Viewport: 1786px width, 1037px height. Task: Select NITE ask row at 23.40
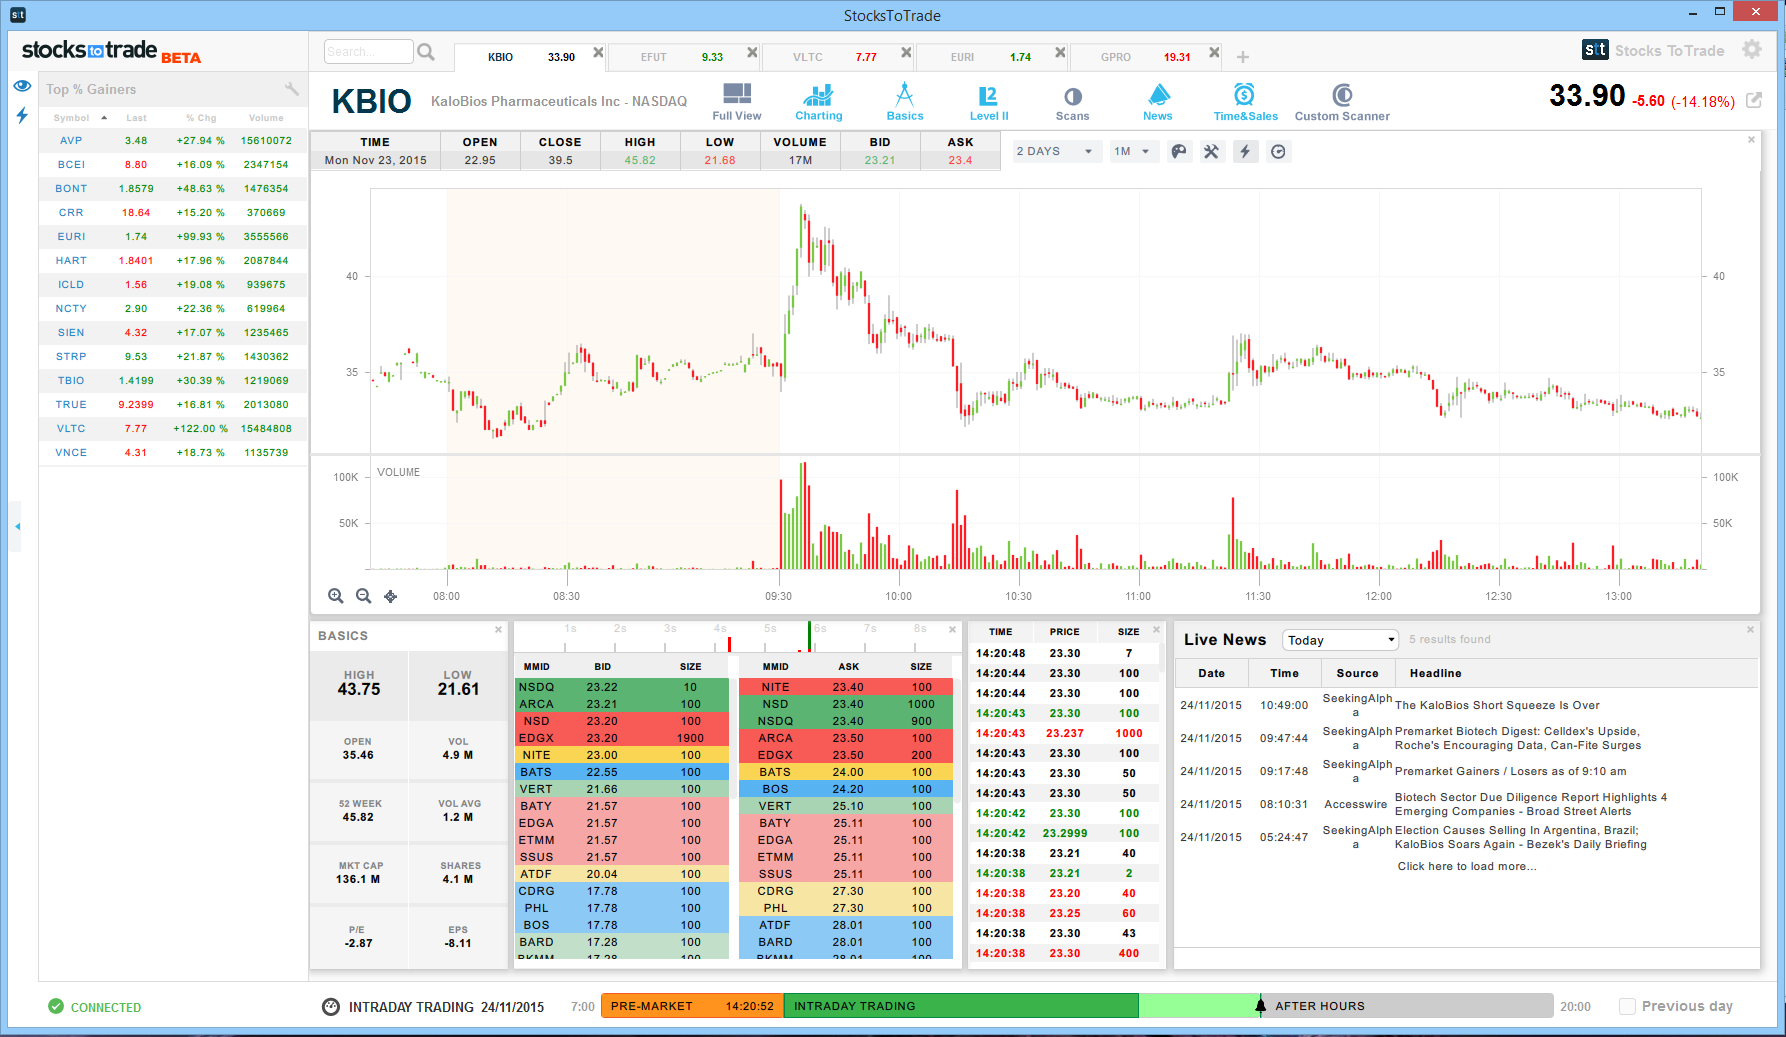coord(846,687)
